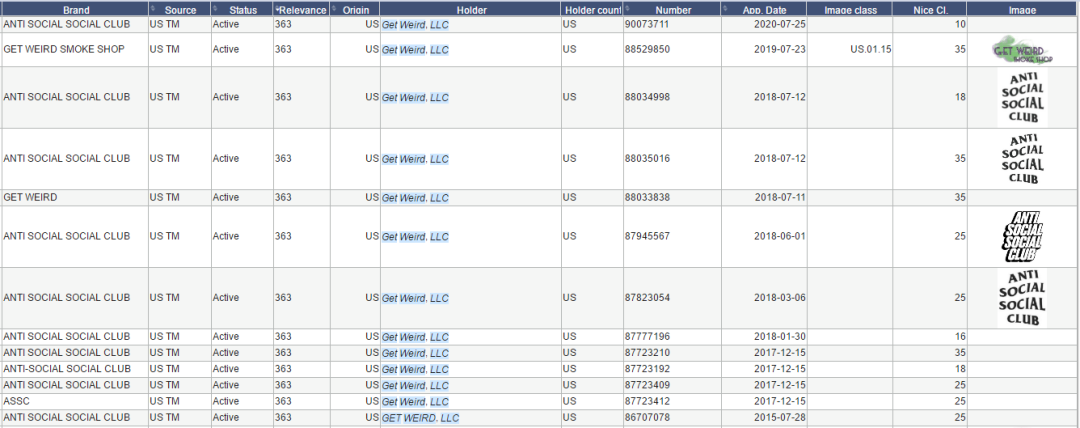Open the Get Weird, LLC holder link for 87823054
The image size is (1080, 428).
[x=415, y=298]
